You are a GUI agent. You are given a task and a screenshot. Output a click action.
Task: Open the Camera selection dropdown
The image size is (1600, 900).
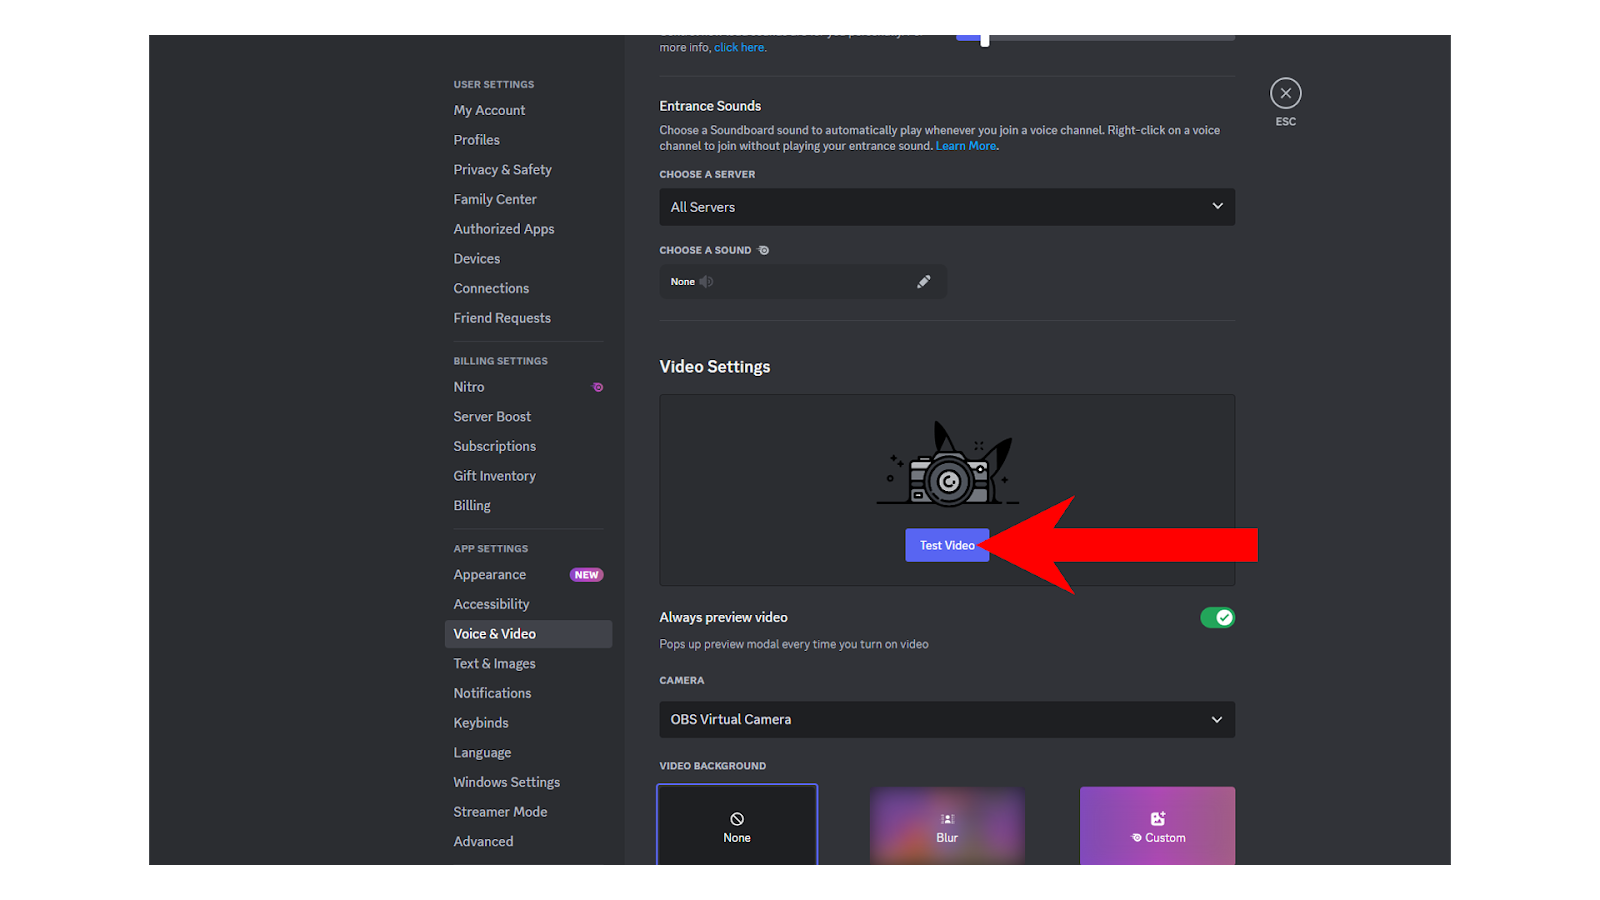(946, 719)
